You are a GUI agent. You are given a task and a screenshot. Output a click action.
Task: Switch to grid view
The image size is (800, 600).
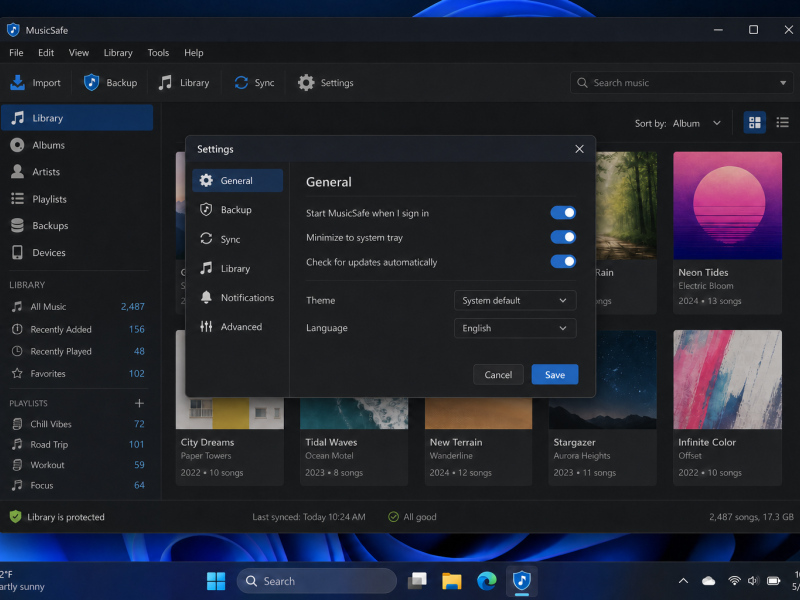[x=755, y=122]
